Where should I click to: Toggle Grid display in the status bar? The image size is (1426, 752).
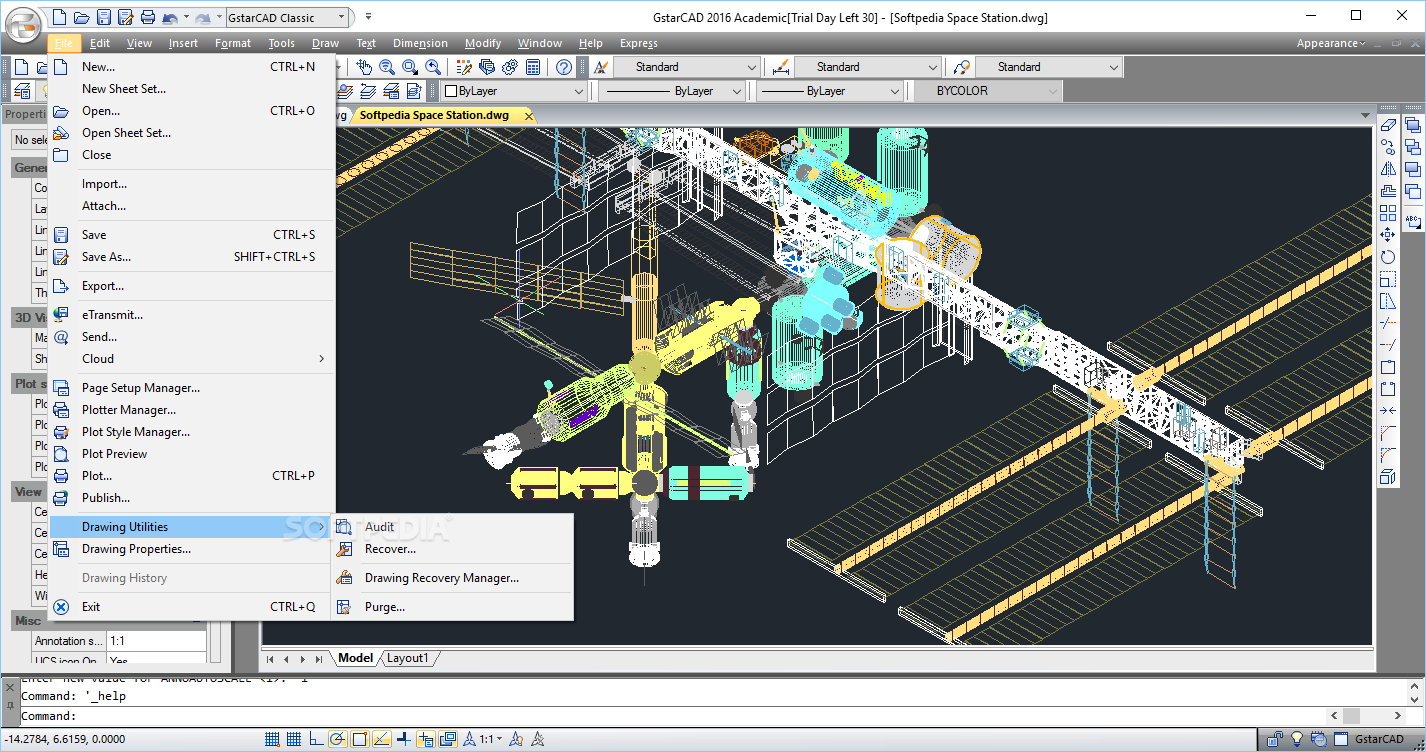[294, 740]
